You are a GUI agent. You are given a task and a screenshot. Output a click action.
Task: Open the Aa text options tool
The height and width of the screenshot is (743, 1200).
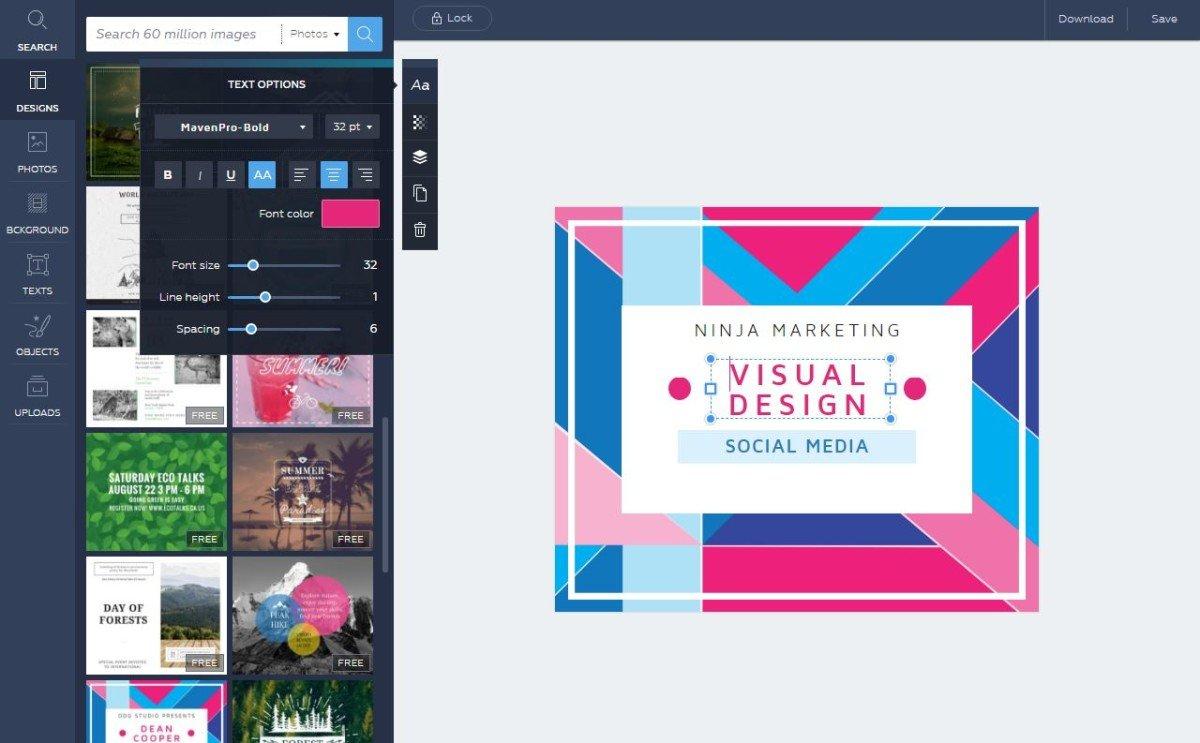pos(420,85)
